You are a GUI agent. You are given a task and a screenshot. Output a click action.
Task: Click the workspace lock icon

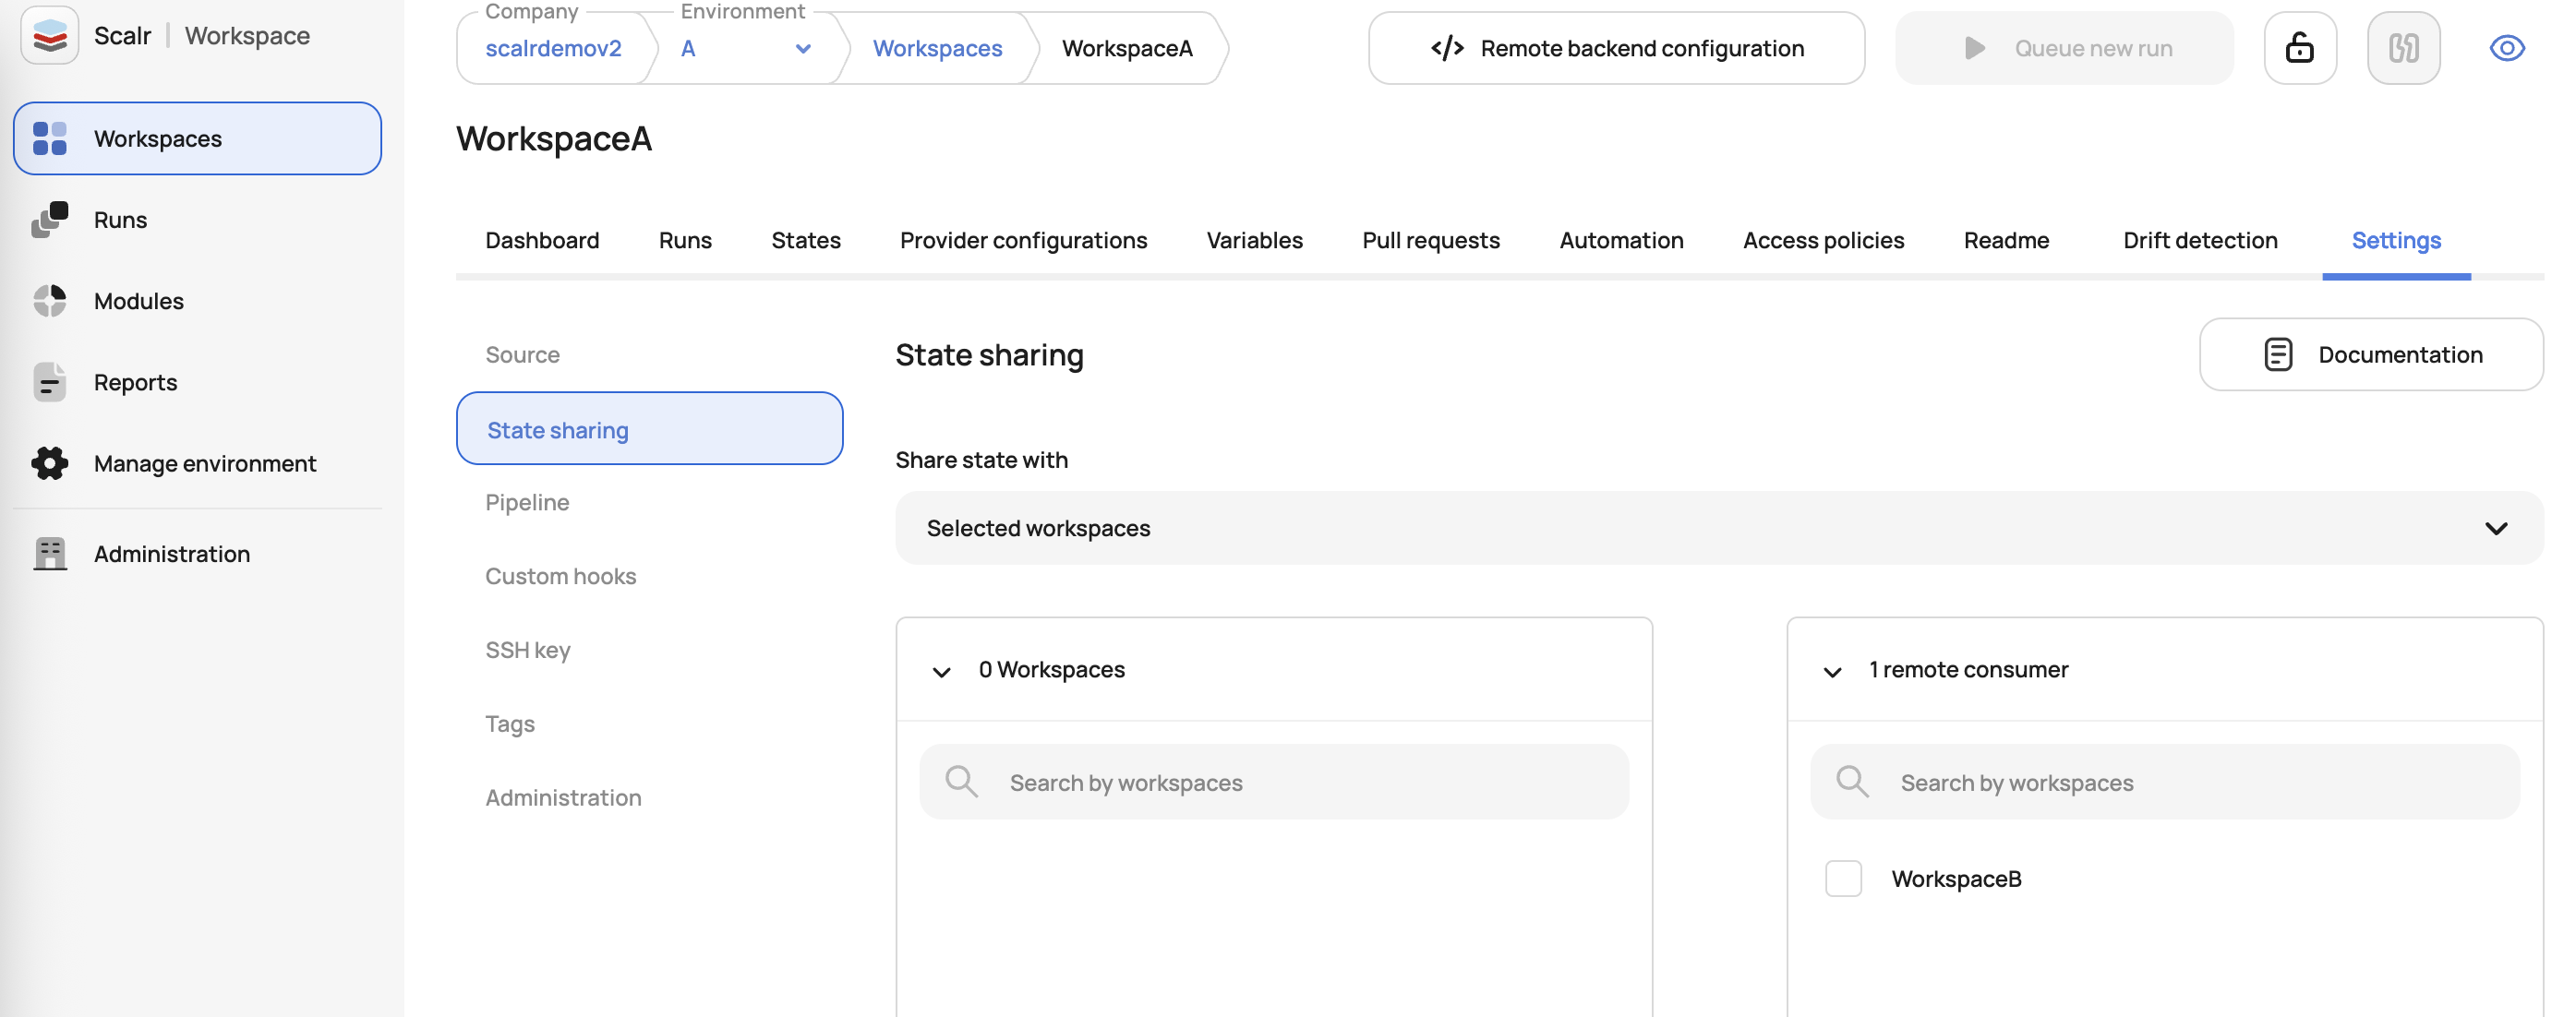(2299, 48)
